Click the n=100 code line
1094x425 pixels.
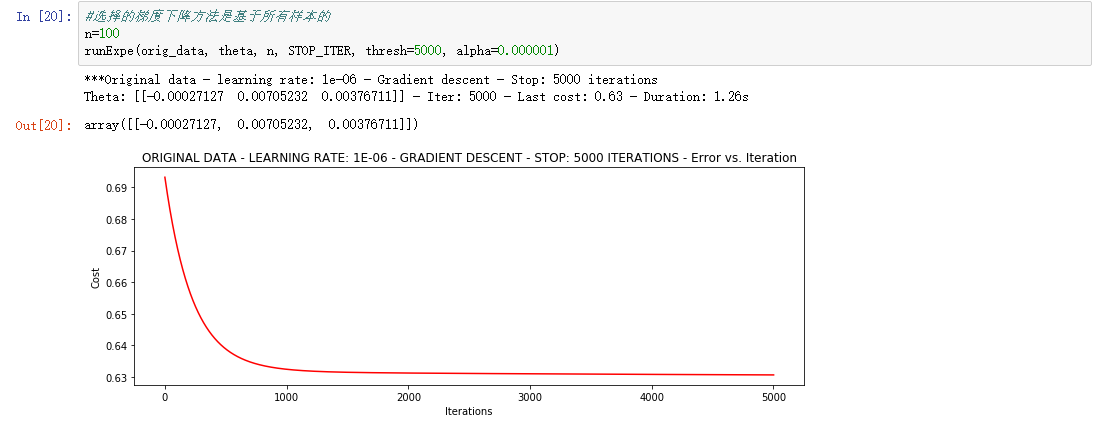tap(102, 33)
